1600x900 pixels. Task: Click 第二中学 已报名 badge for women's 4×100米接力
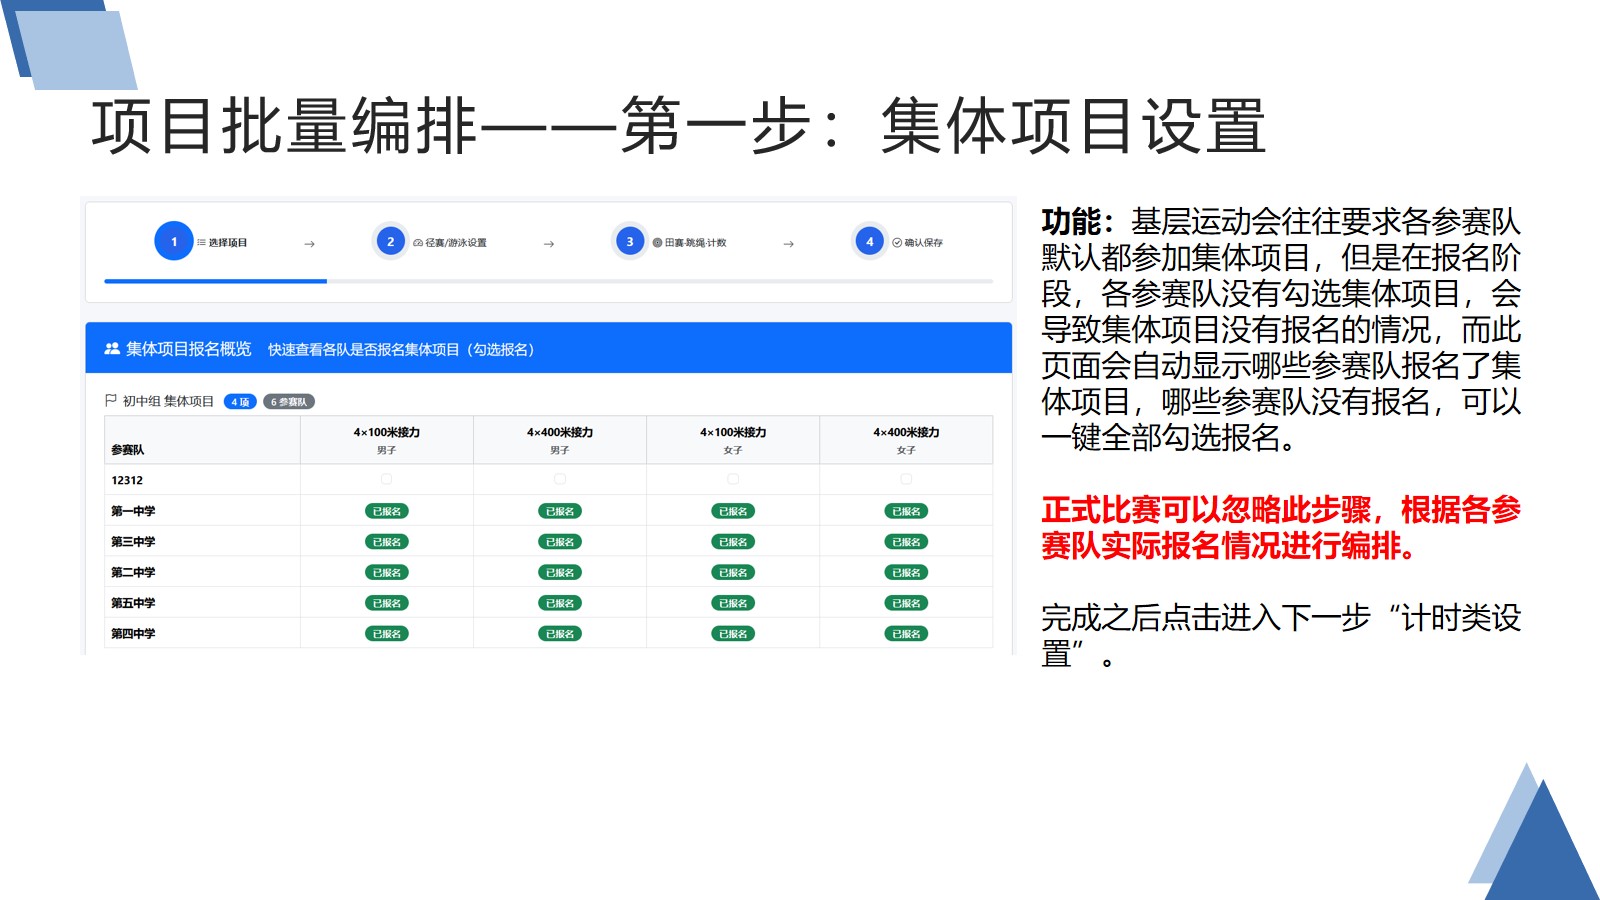[733, 572]
